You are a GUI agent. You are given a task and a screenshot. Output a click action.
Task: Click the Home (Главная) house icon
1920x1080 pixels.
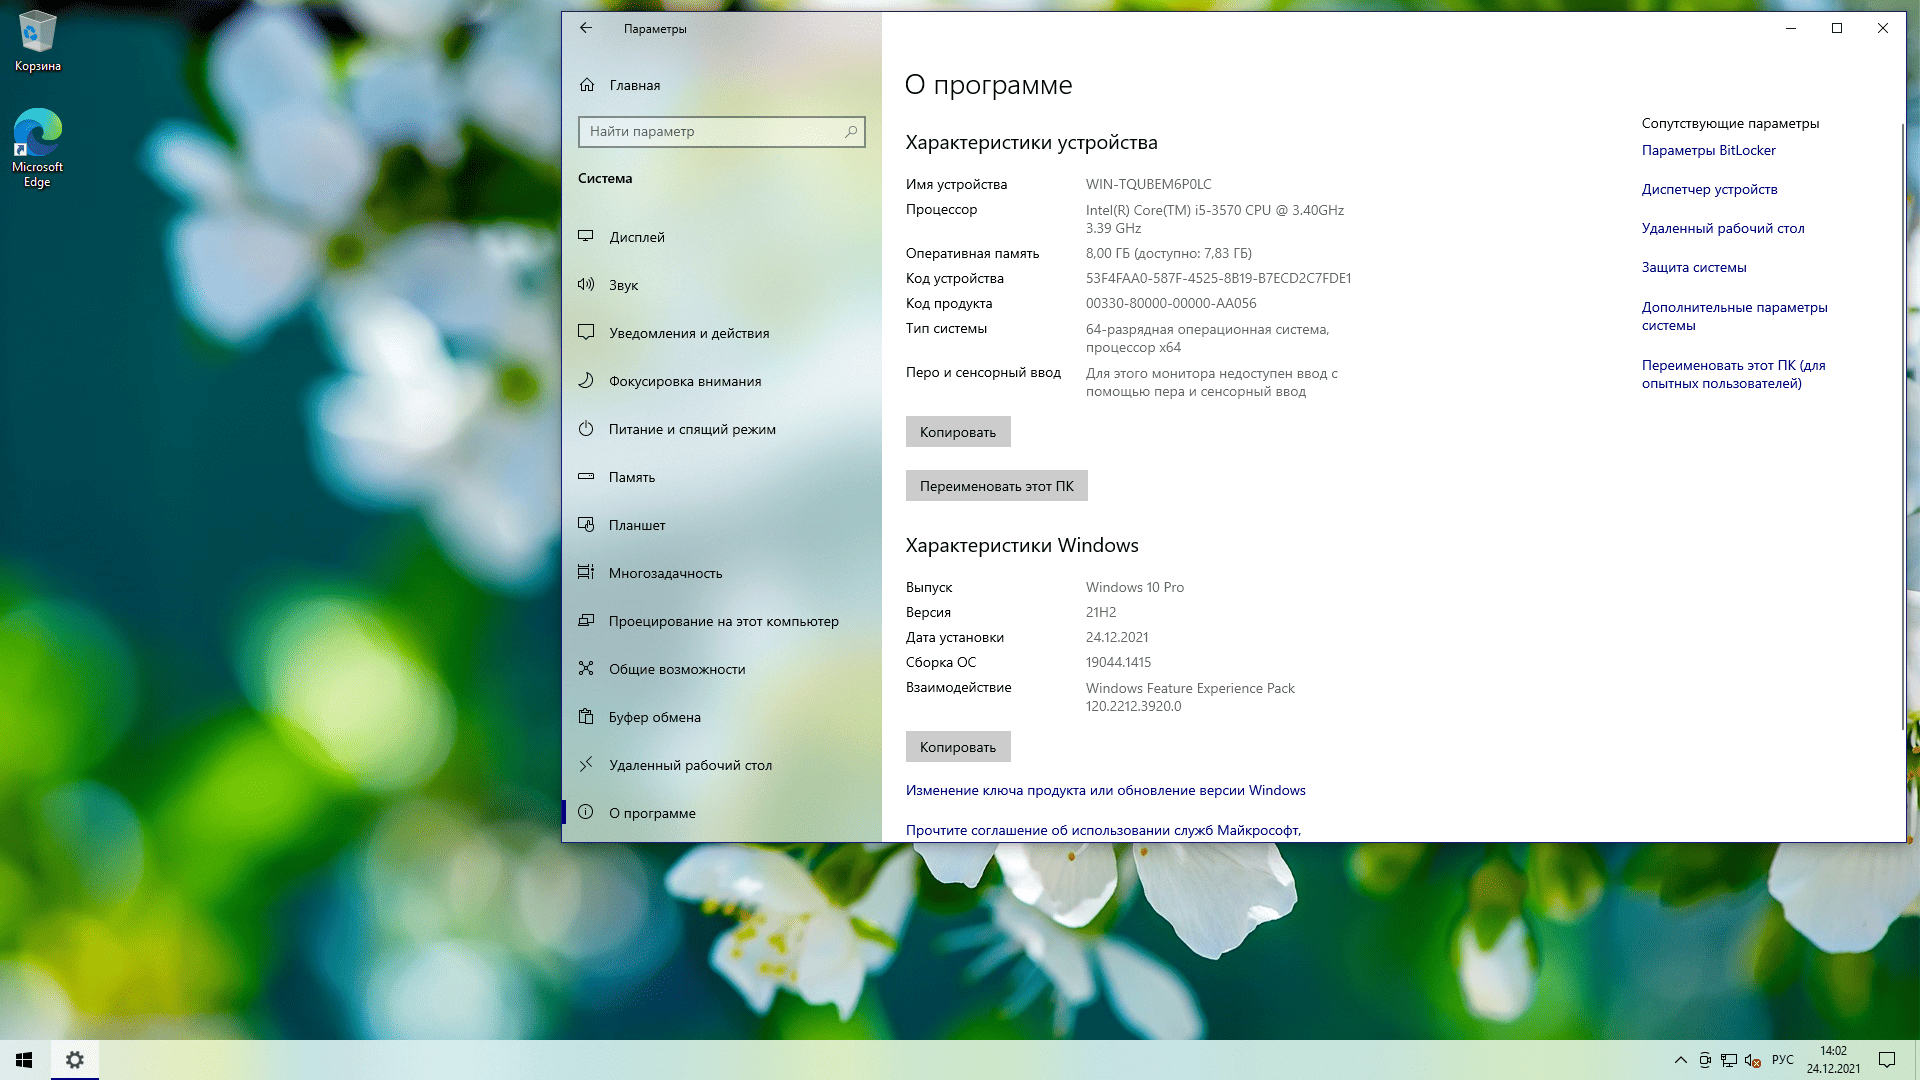(x=587, y=85)
